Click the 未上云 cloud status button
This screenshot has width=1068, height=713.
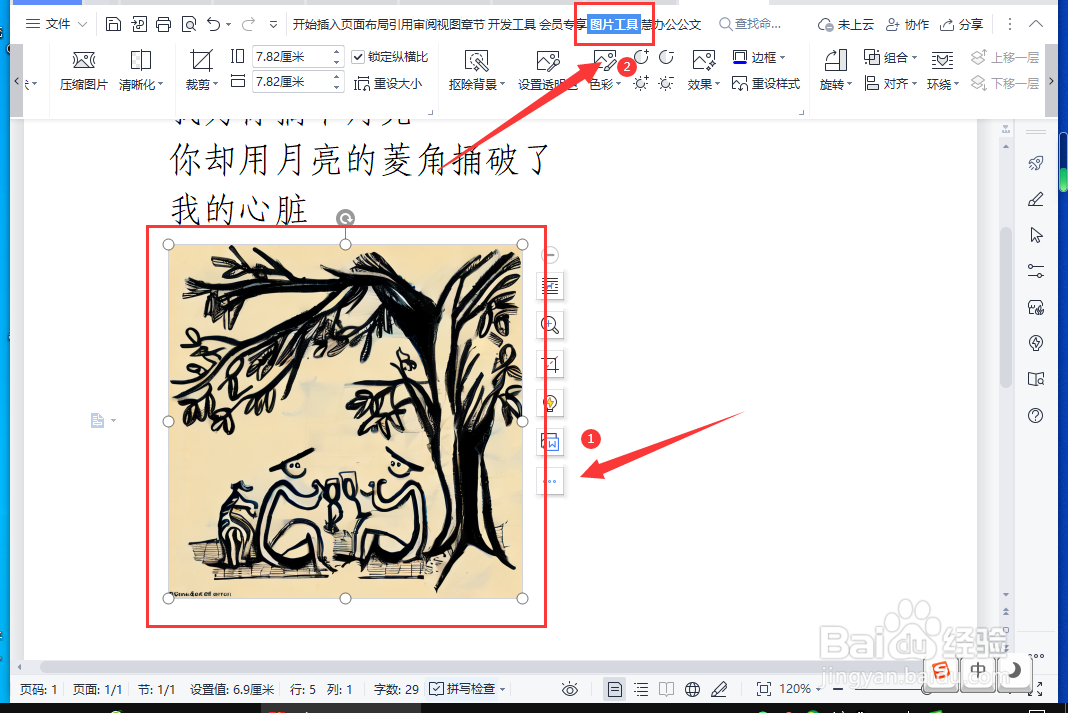coord(845,25)
